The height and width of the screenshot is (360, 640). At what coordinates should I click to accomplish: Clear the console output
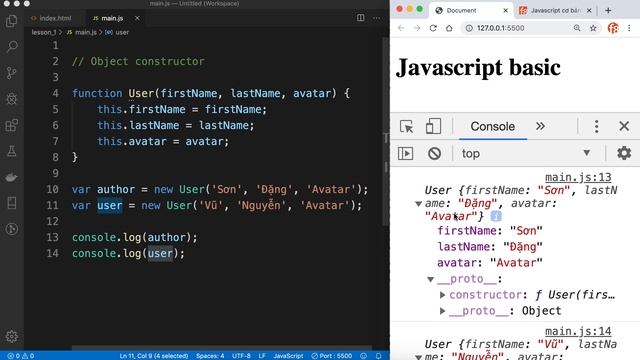coord(434,153)
